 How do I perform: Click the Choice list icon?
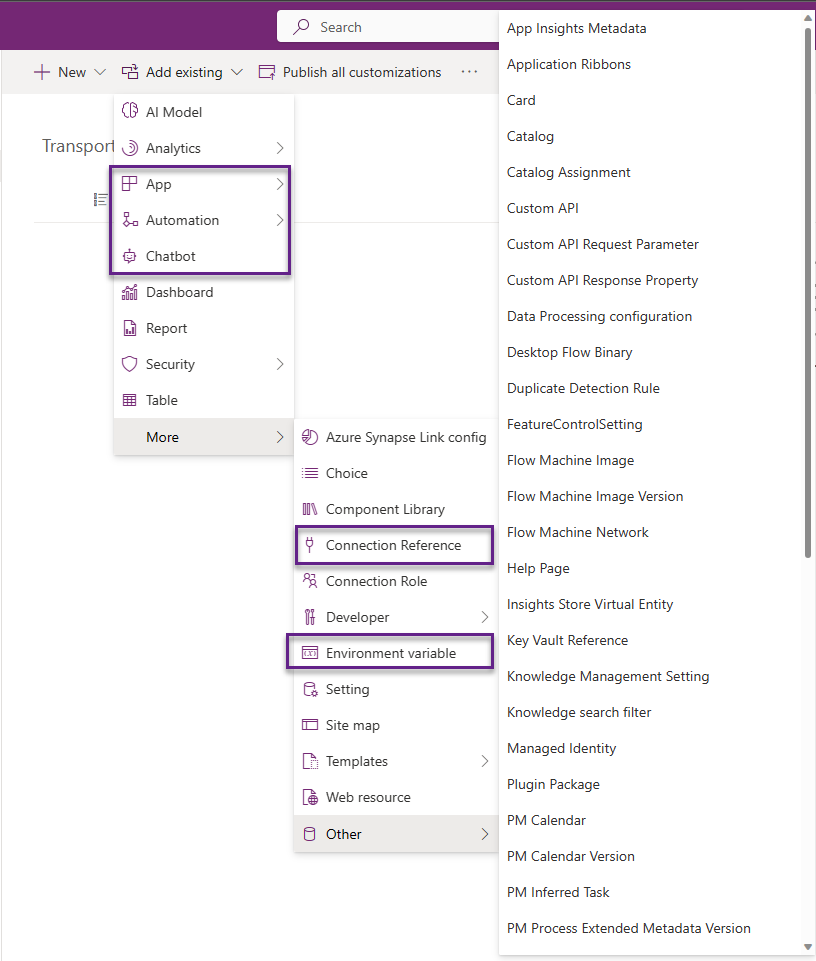pyautogui.click(x=310, y=473)
